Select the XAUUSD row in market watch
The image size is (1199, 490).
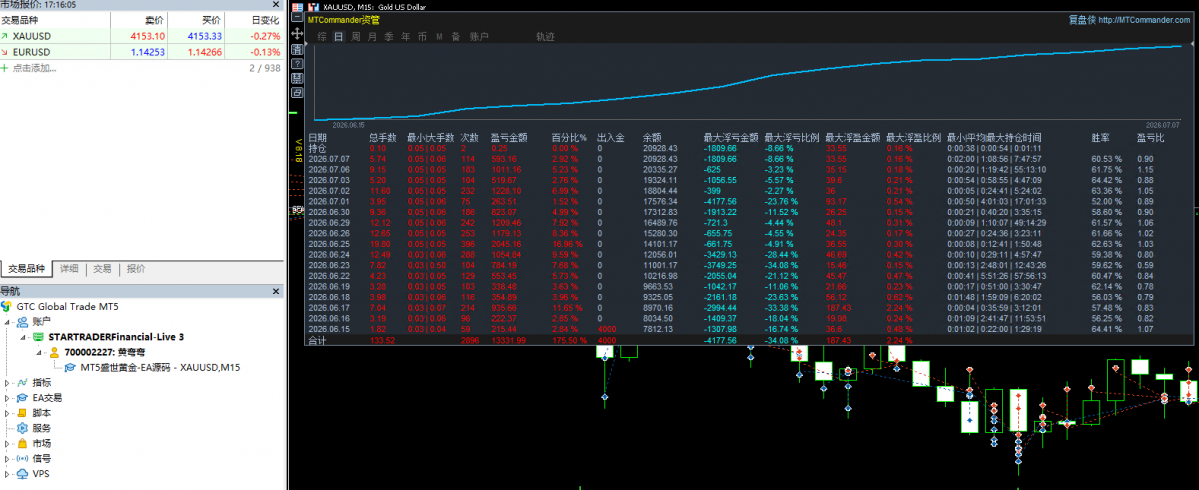pos(141,36)
